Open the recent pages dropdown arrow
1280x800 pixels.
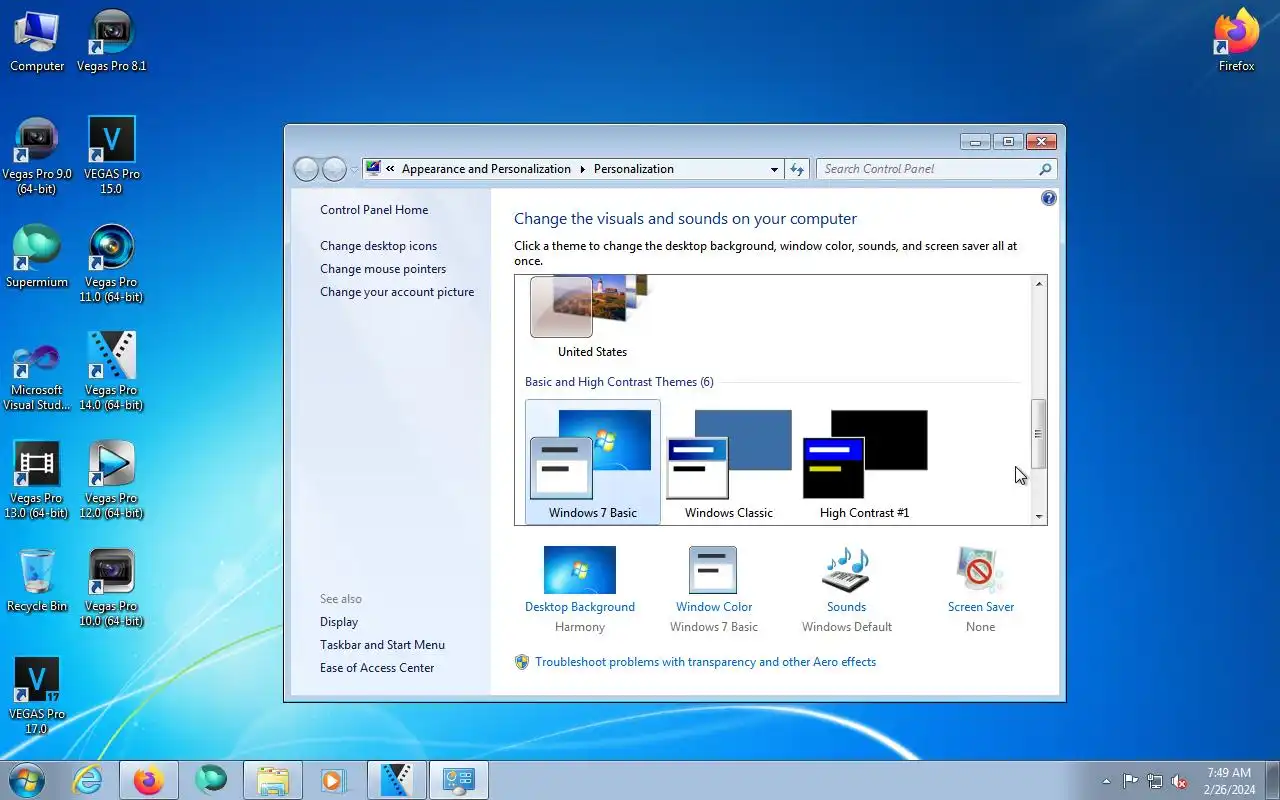(354, 170)
